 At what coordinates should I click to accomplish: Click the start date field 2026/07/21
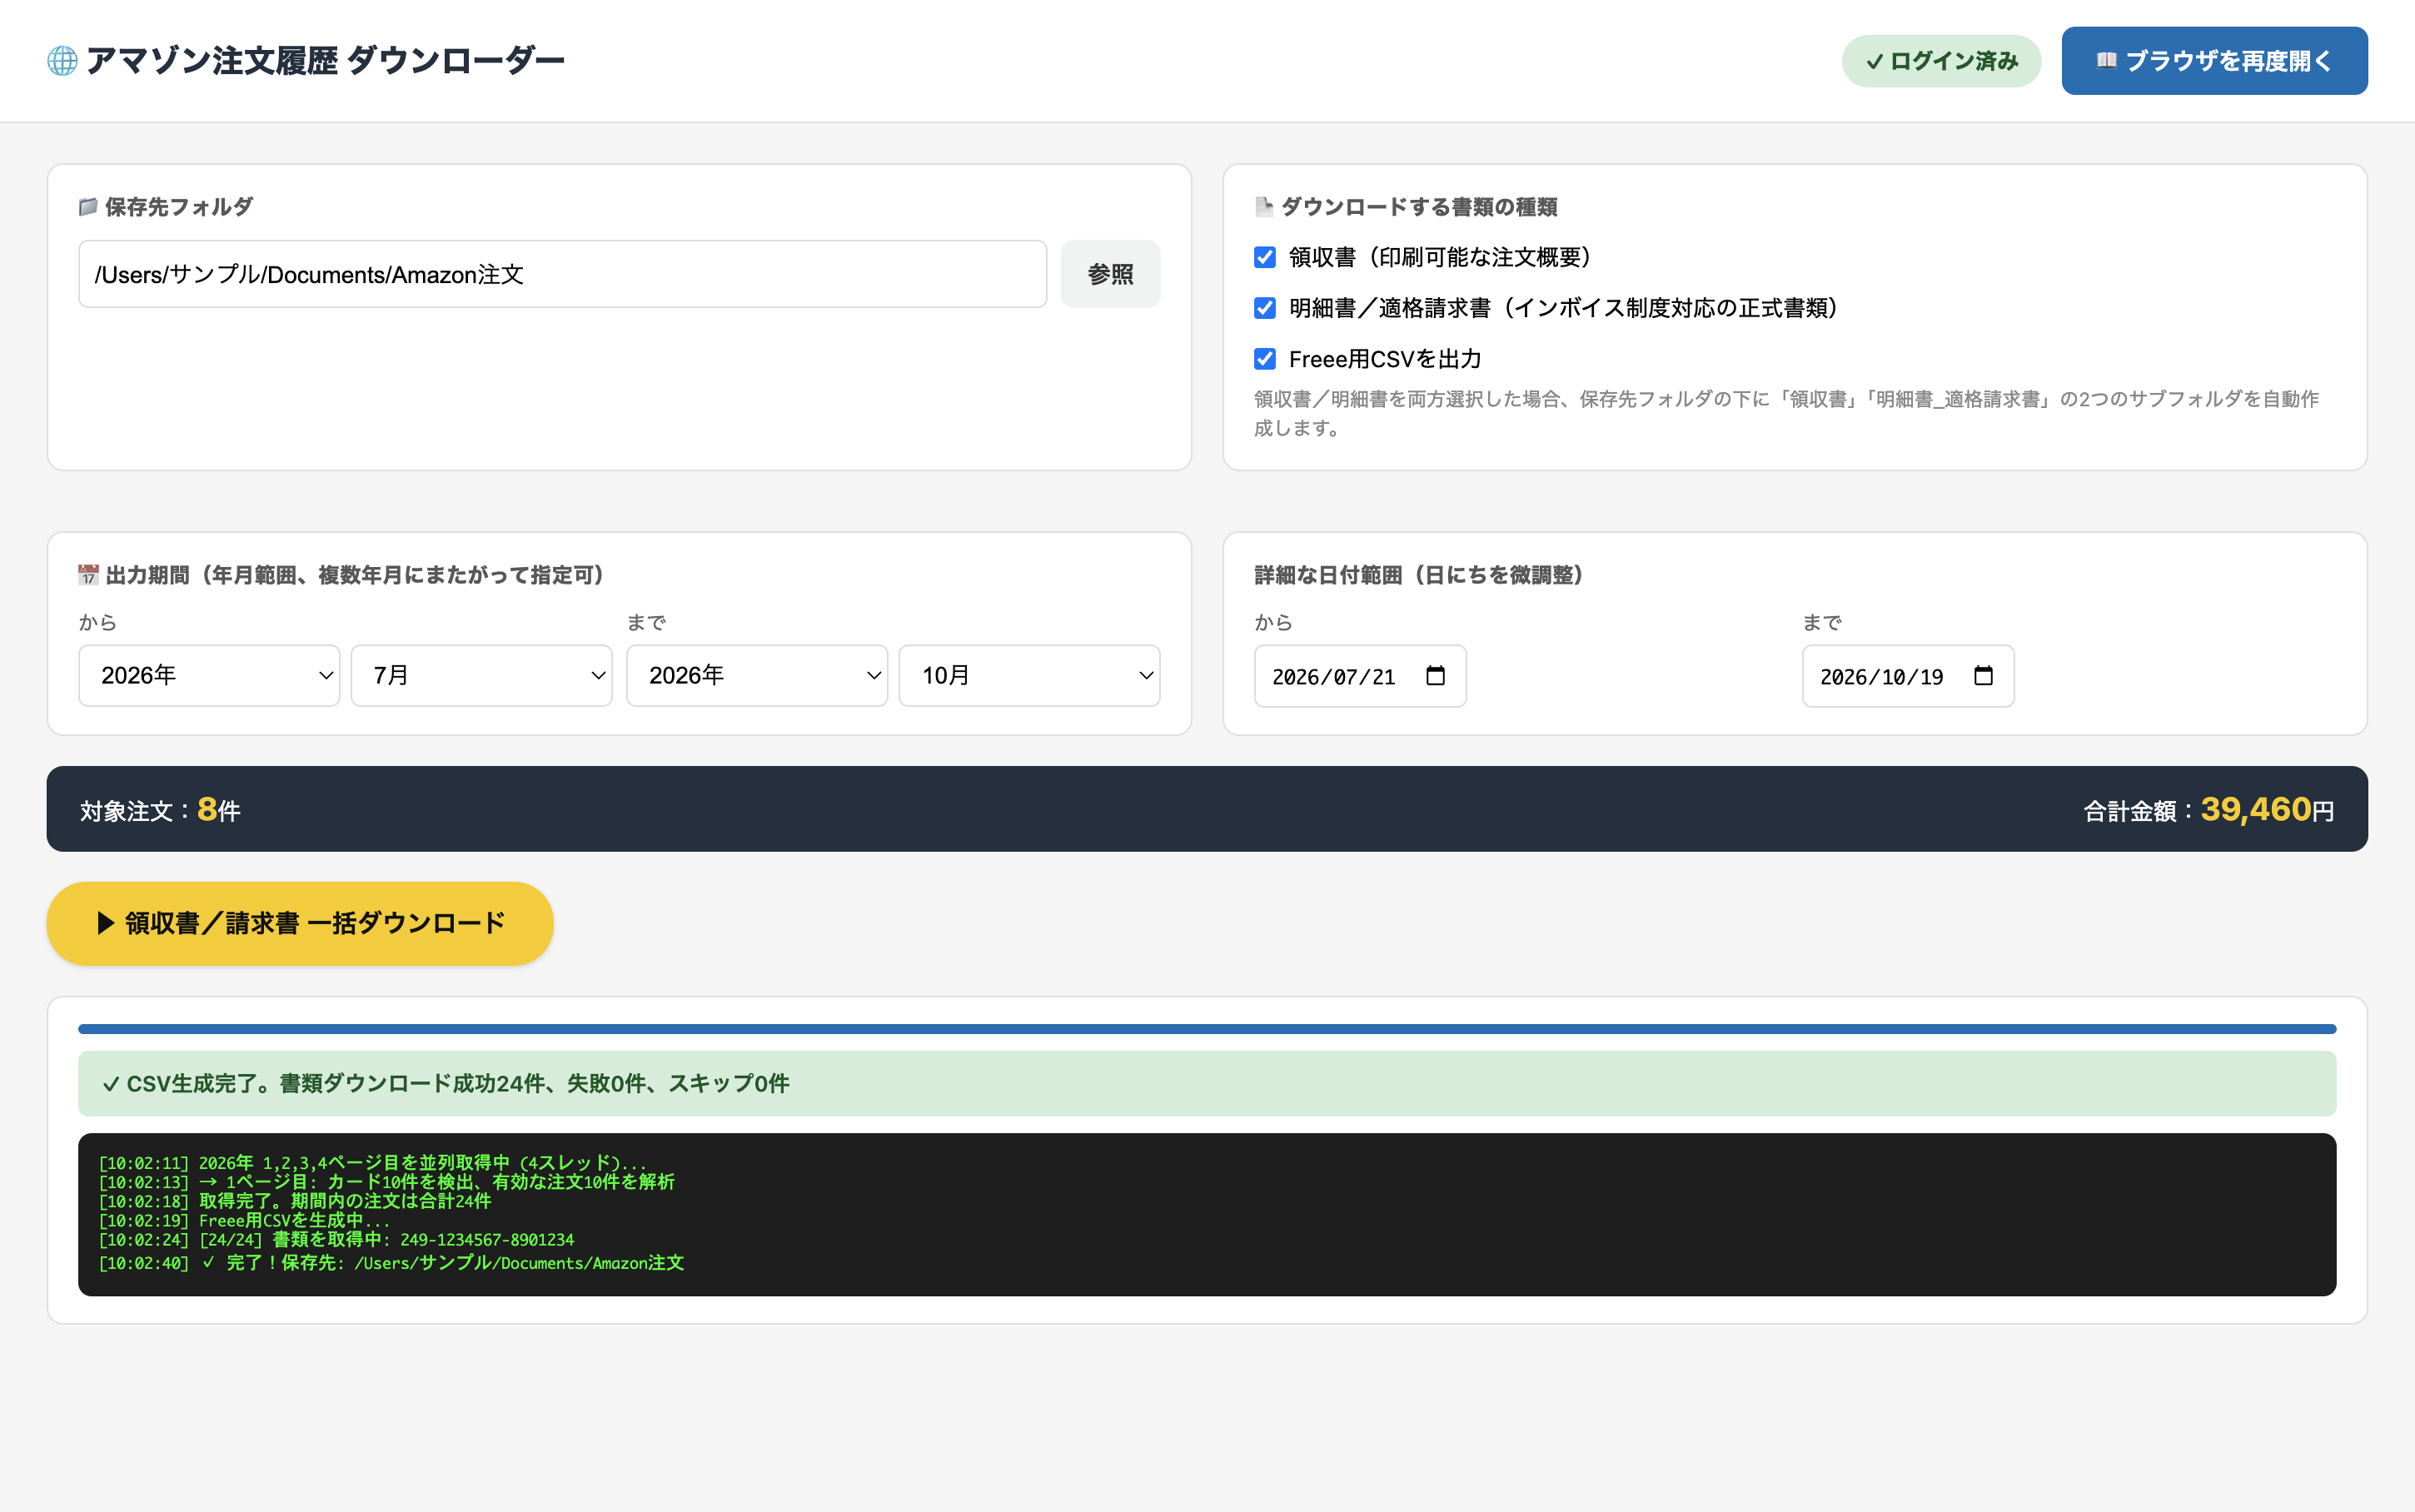click(1360, 676)
